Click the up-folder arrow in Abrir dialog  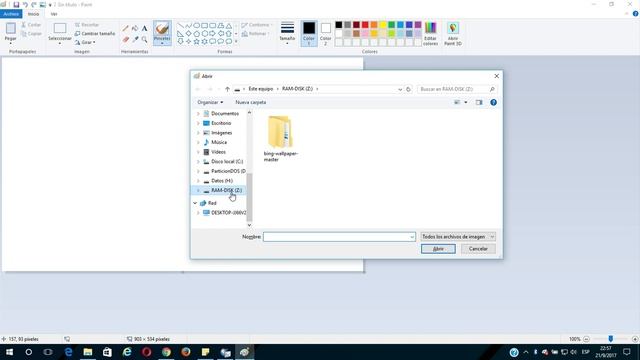tap(227, 89)
